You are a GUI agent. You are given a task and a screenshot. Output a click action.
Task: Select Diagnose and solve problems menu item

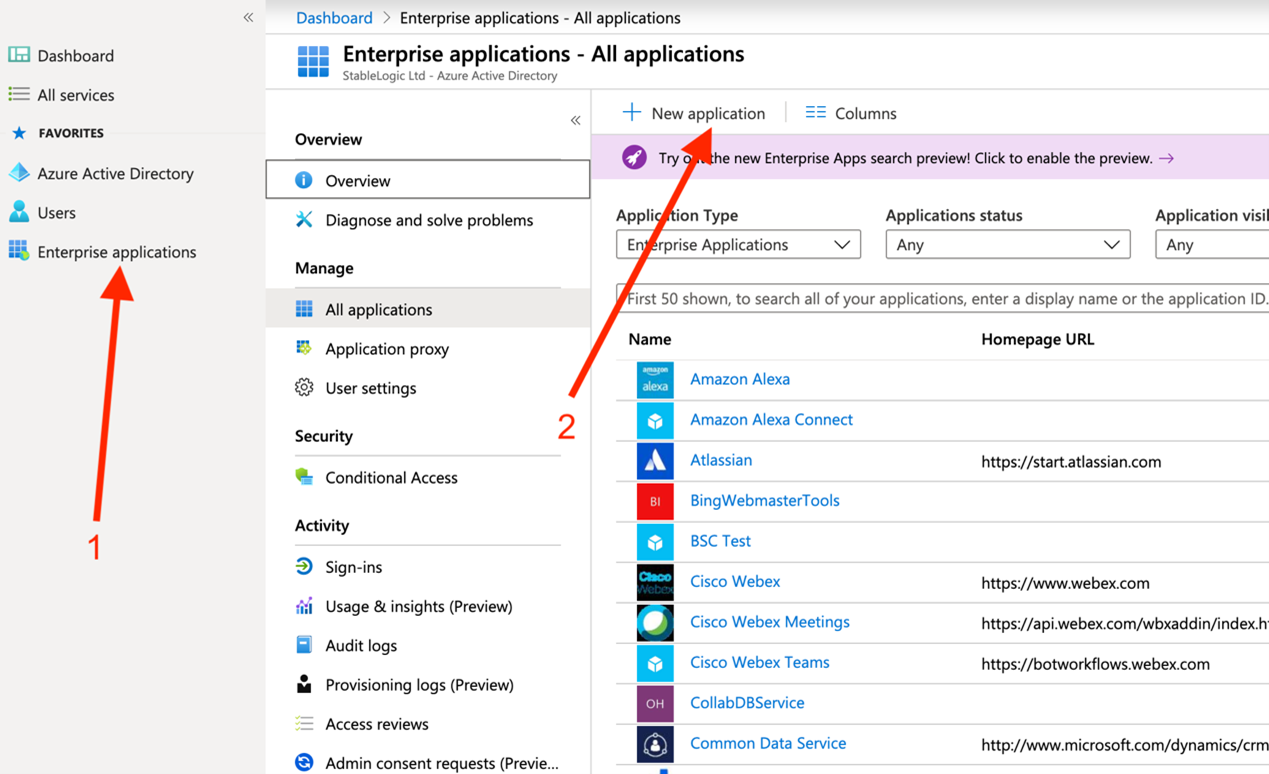[428, 220]
